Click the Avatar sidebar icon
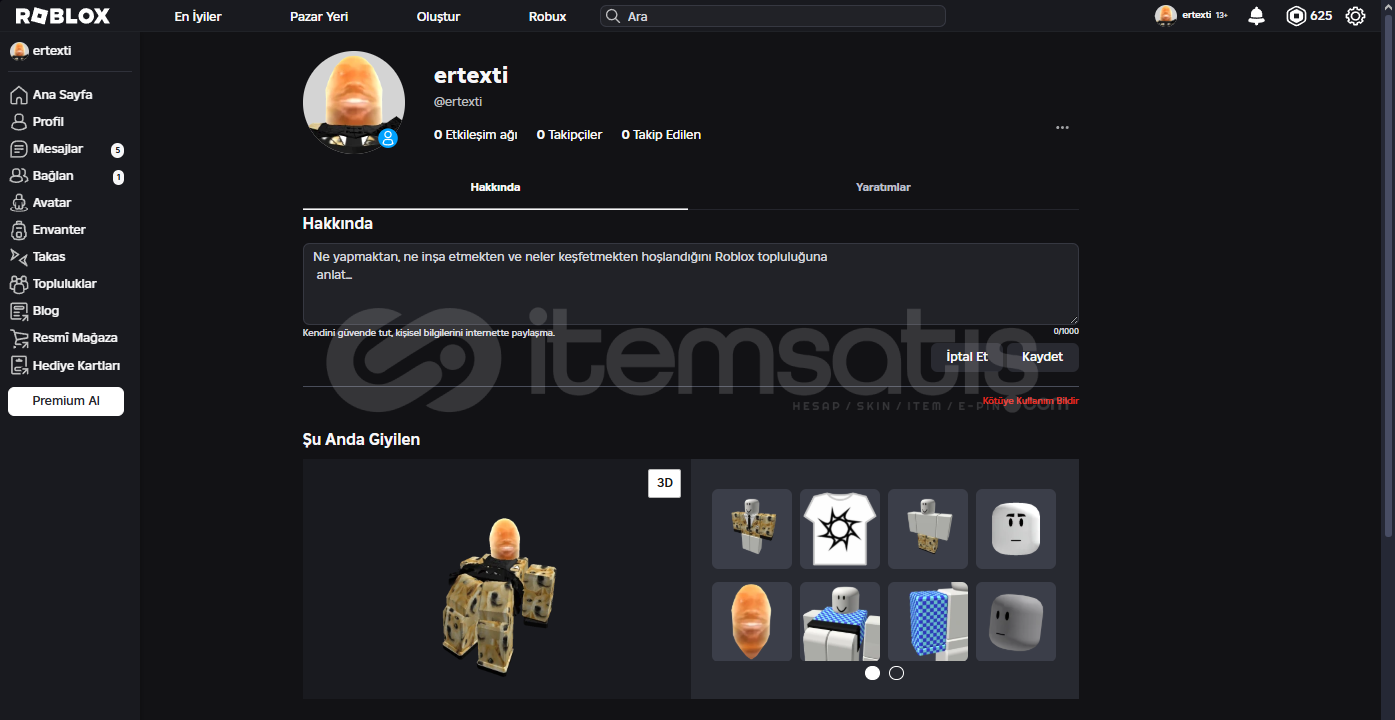The image size is (1395, 720). [x=18, y=203]
